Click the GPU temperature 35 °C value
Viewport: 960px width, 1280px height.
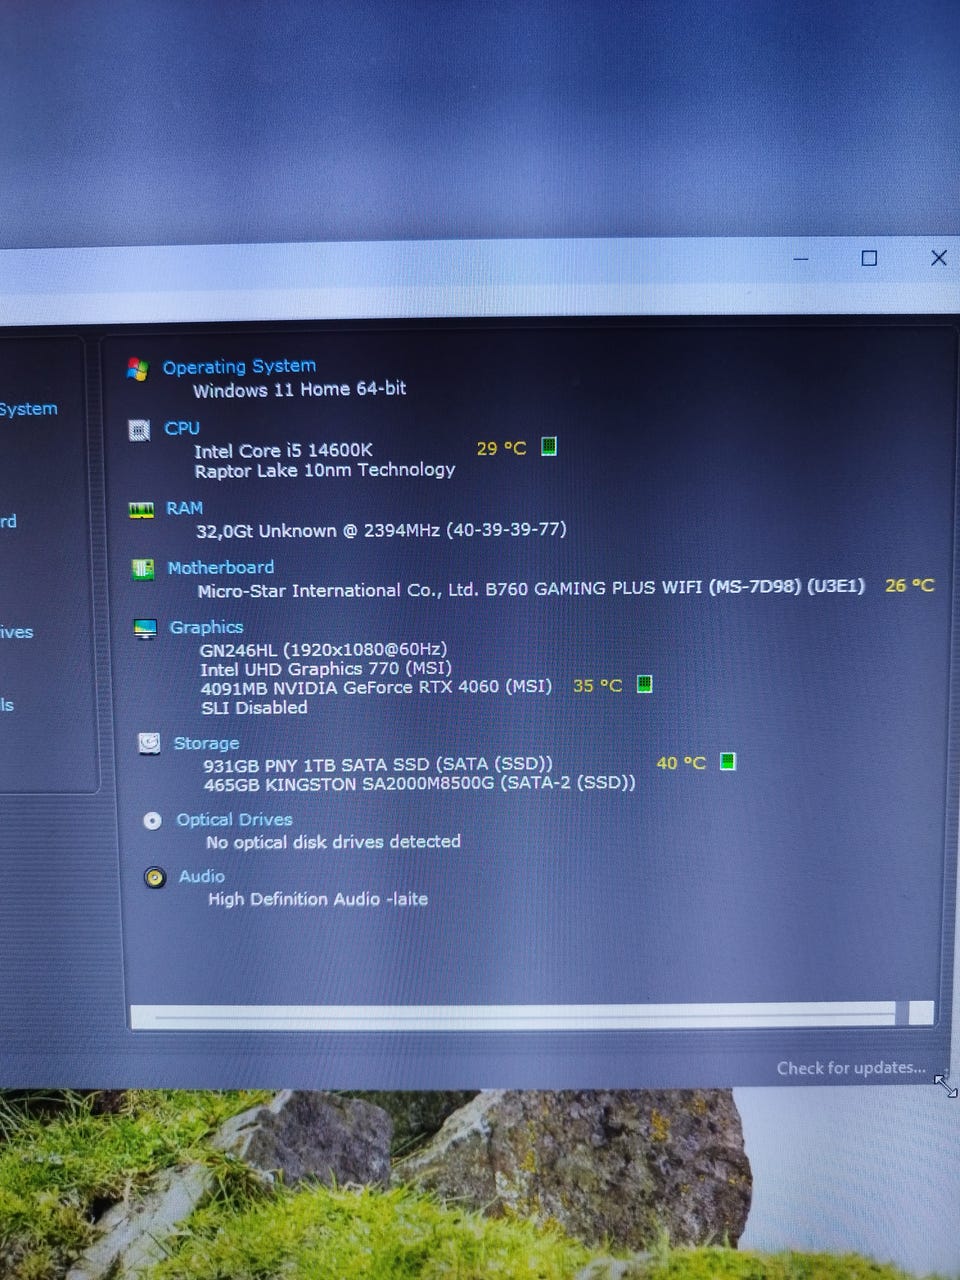coord(597,685)
